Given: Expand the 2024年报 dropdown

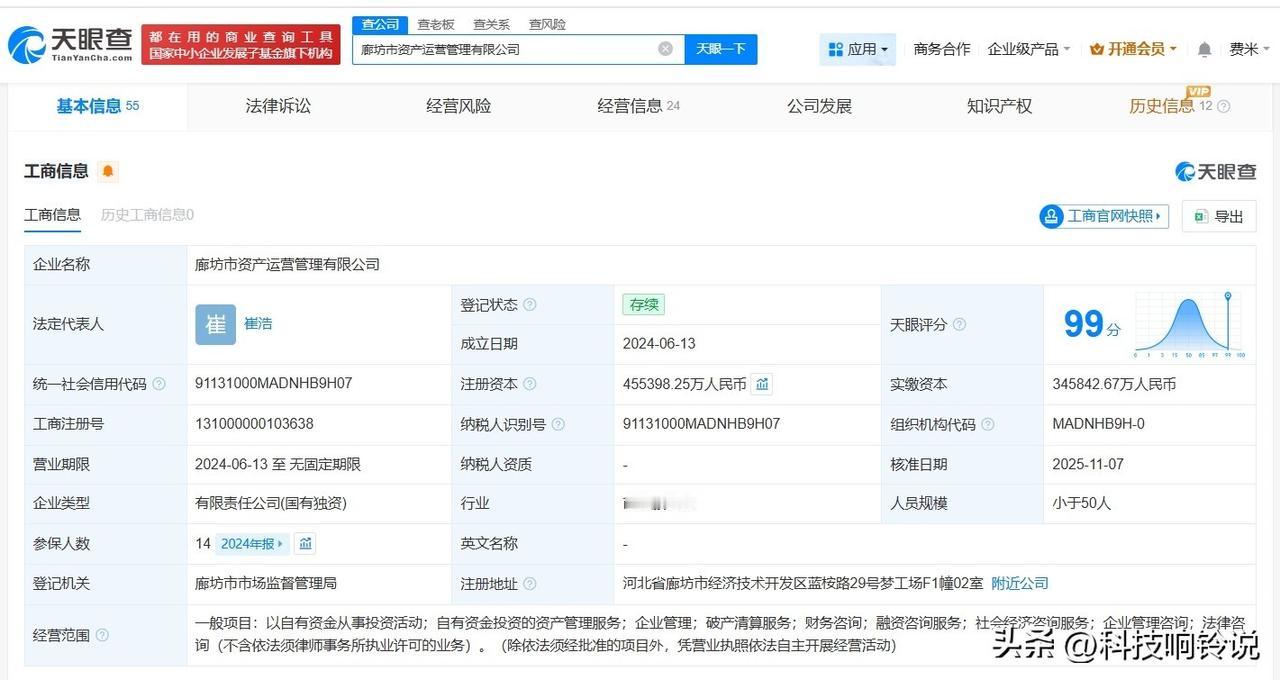Looking at the screenshot, I should (x=252, y=544).
